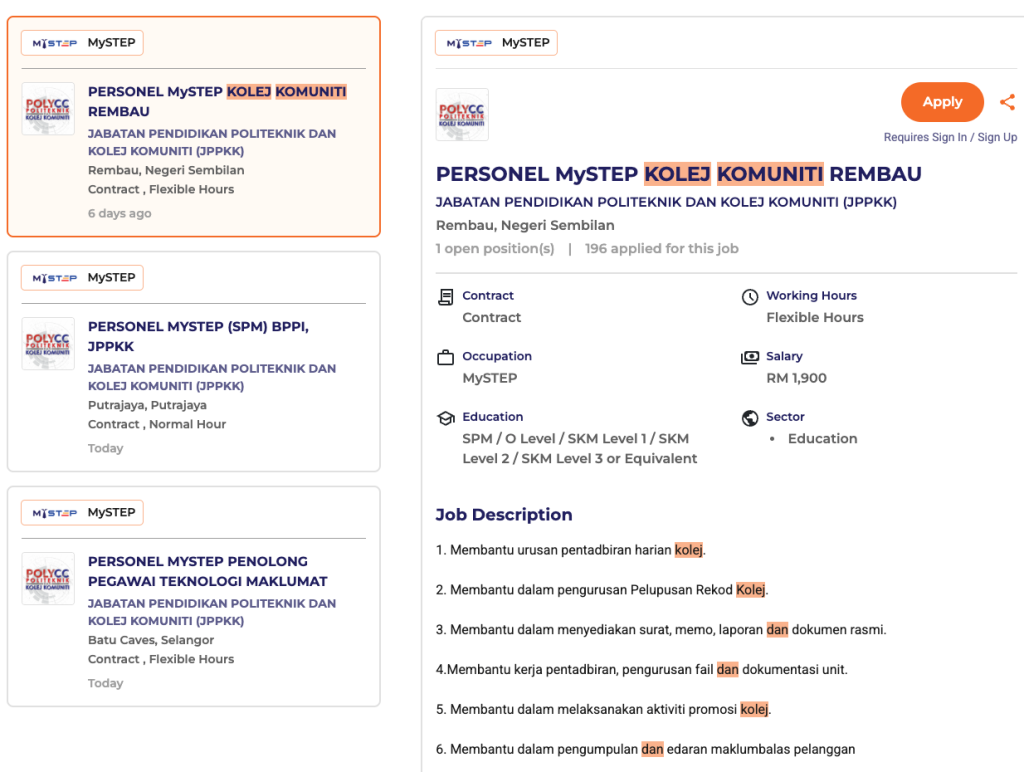Viewport: 1024px width, 772px height.
Task: Click the Apply button
Action: (x=942, y=102)
